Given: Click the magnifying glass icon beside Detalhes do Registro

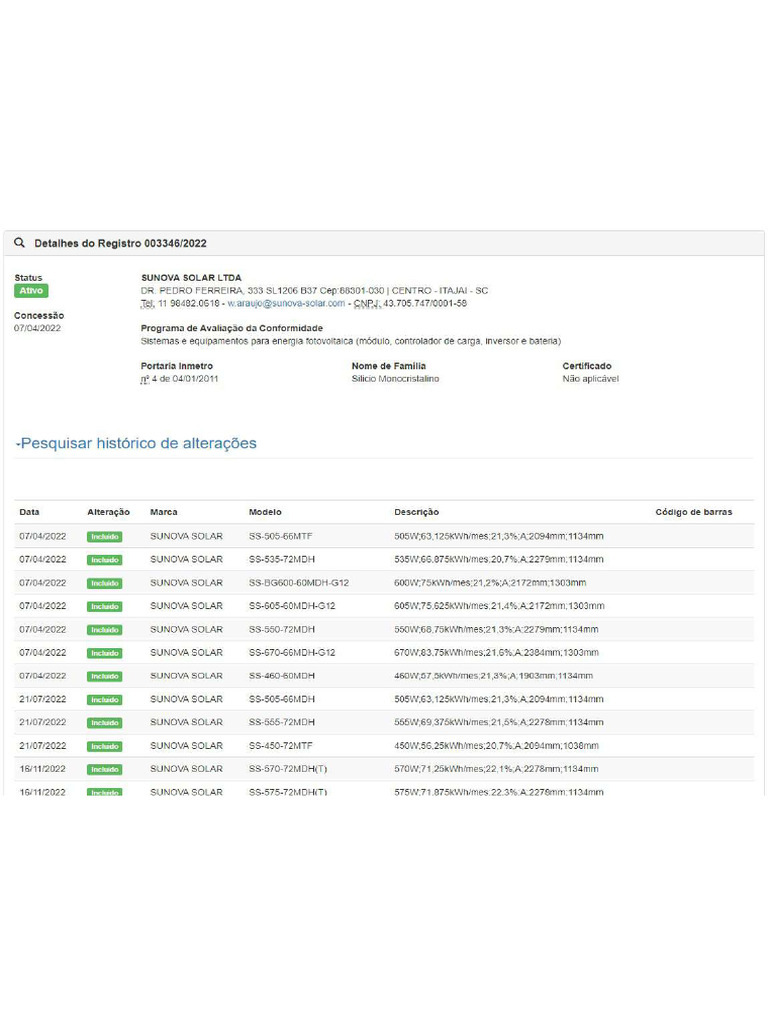Looking at the screenshot, I should point(20,243).
